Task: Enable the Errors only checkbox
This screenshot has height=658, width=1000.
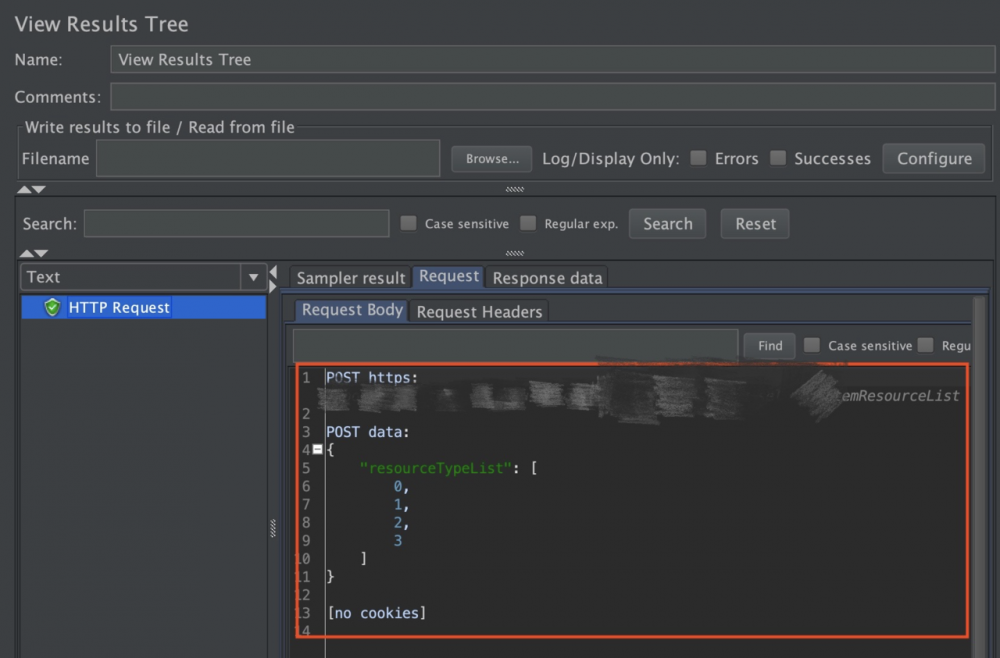Action: click(699, 158)
